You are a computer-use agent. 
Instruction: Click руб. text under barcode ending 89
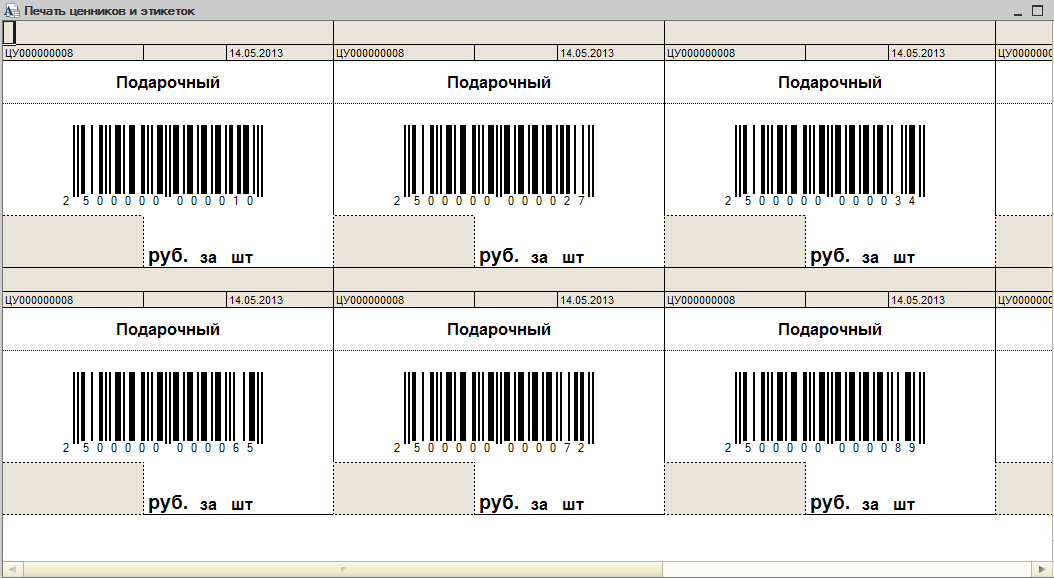click(830, 503)
